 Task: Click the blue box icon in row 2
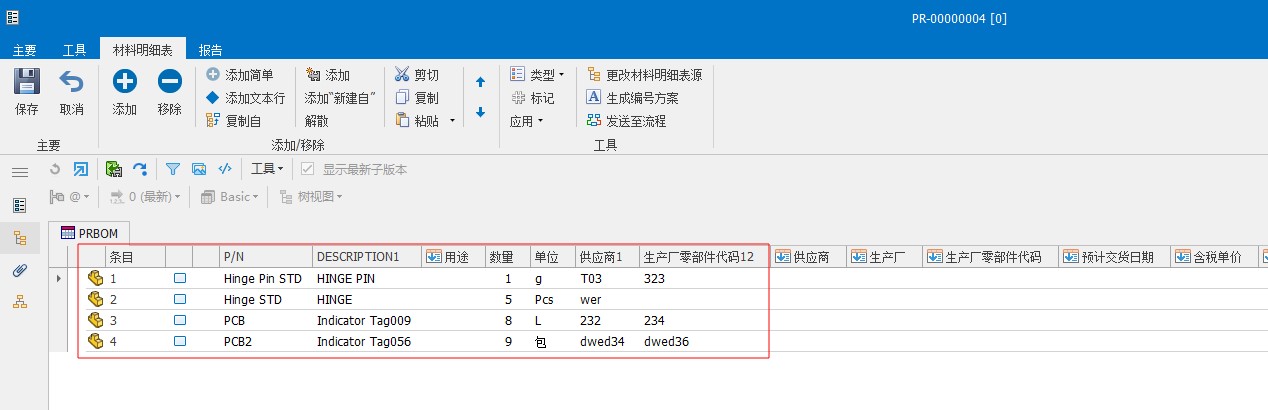point(180,299)
